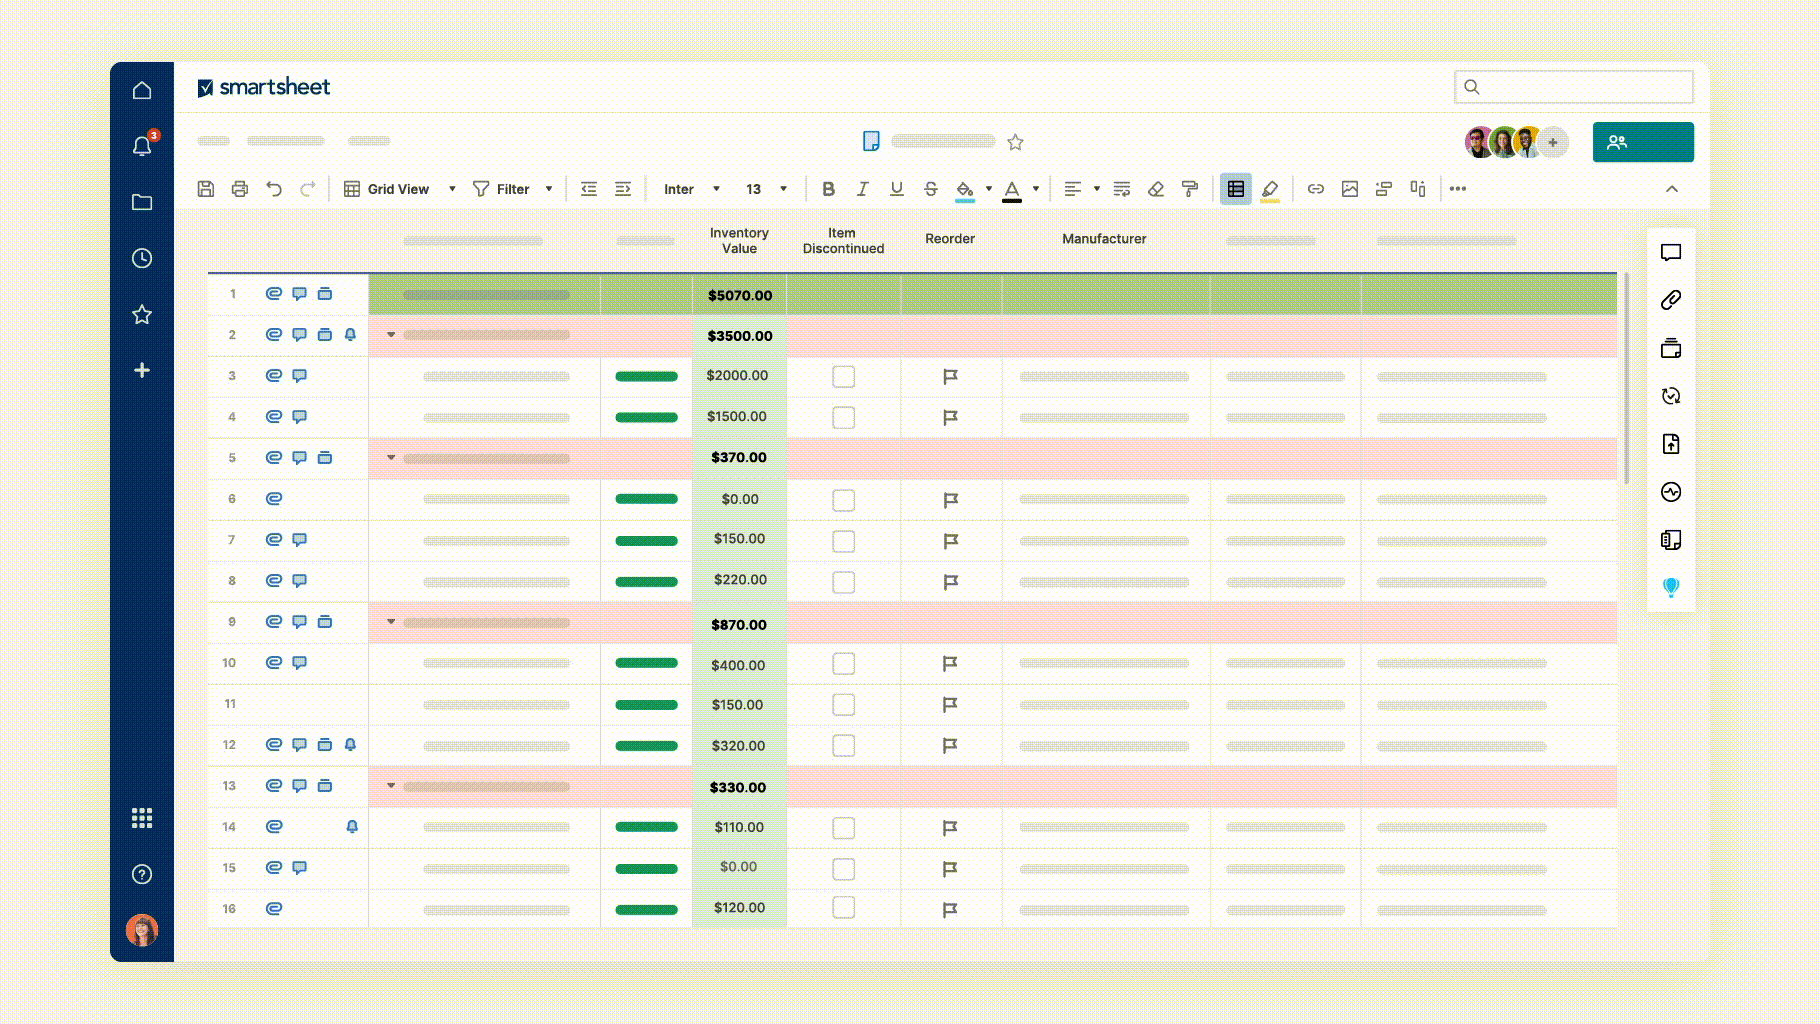Insert a link using the toolbar

click(x=1315, y=188)
